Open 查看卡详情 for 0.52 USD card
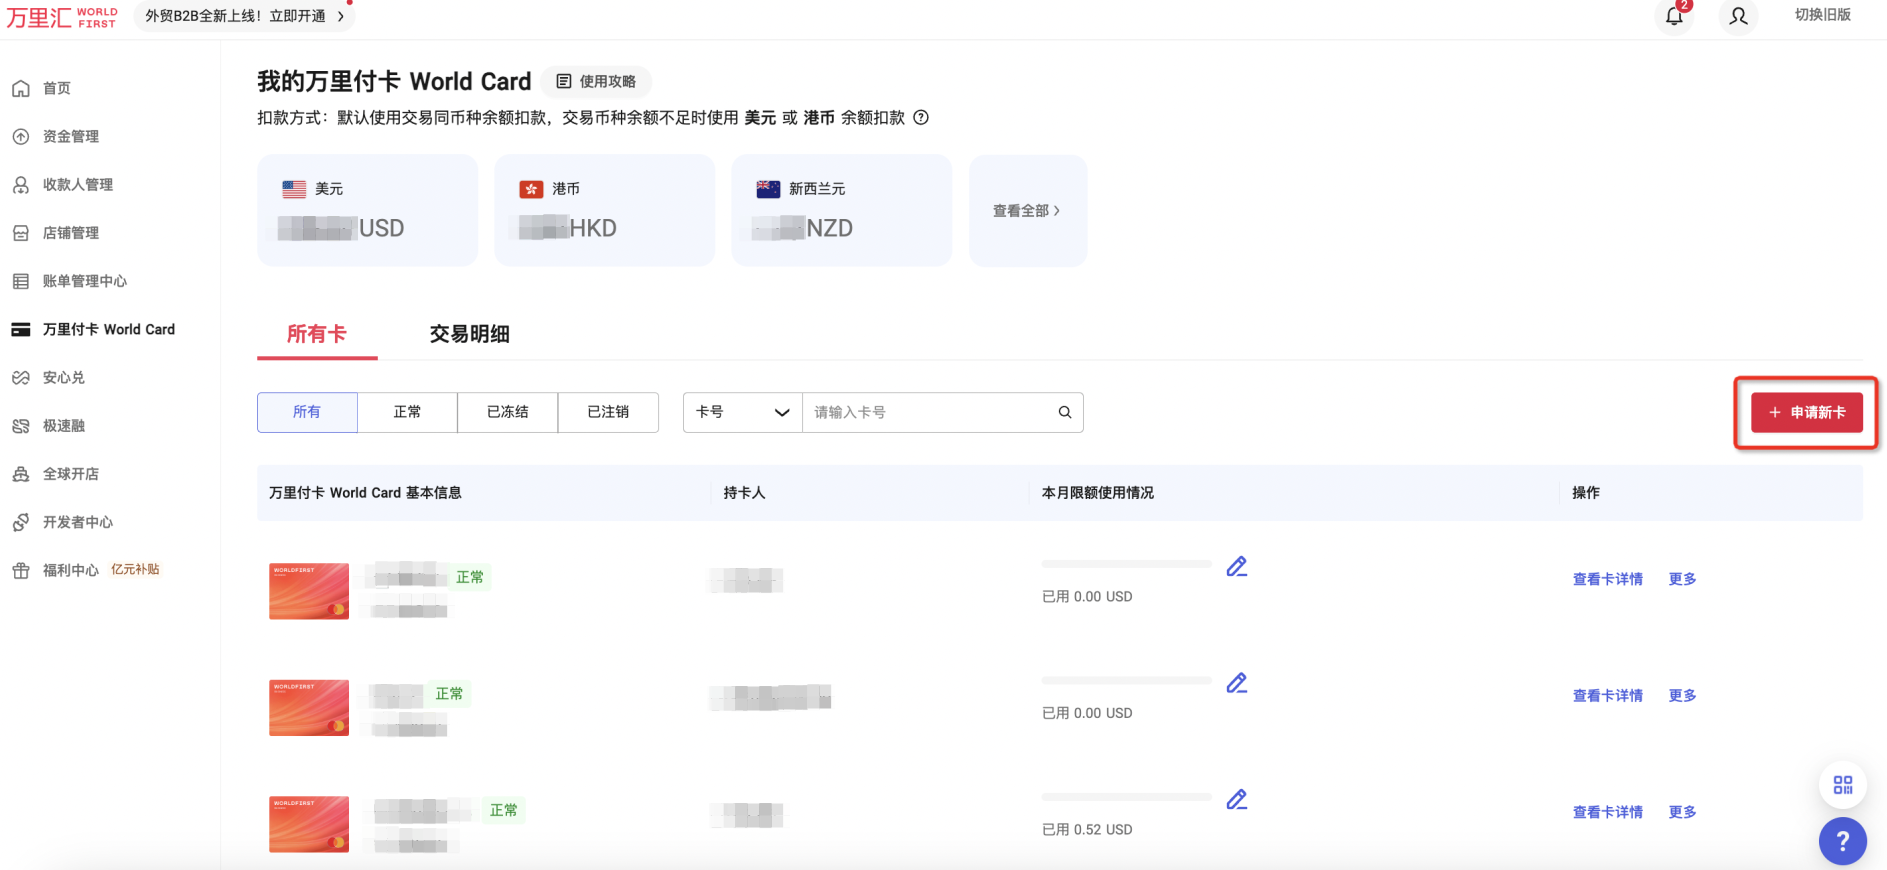 pos(1608,812)
